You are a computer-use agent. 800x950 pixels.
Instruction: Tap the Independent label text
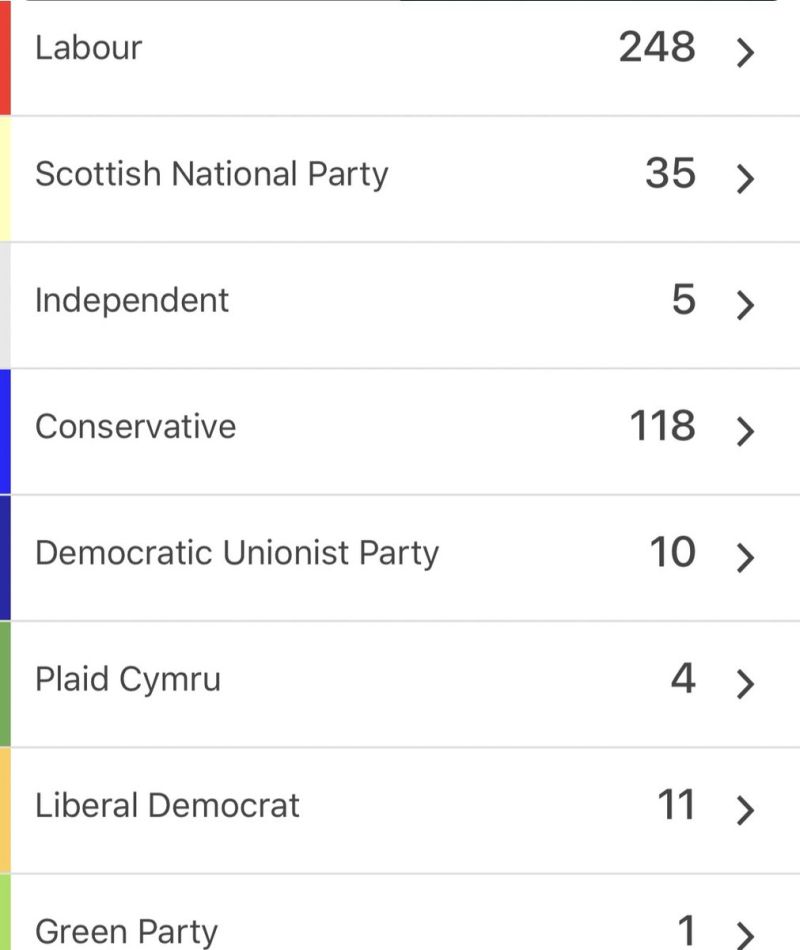click(x=132, y=301)
